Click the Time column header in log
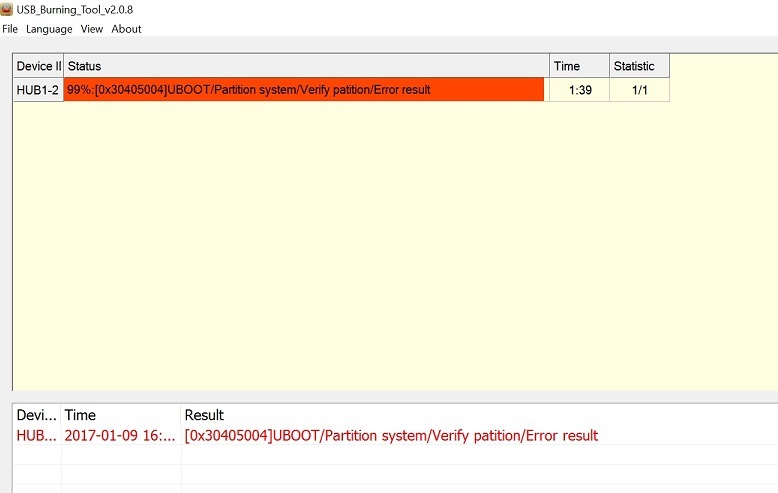The width and height of the screenshot is (778, 493). pyautogui.click(x=121, y=415)
